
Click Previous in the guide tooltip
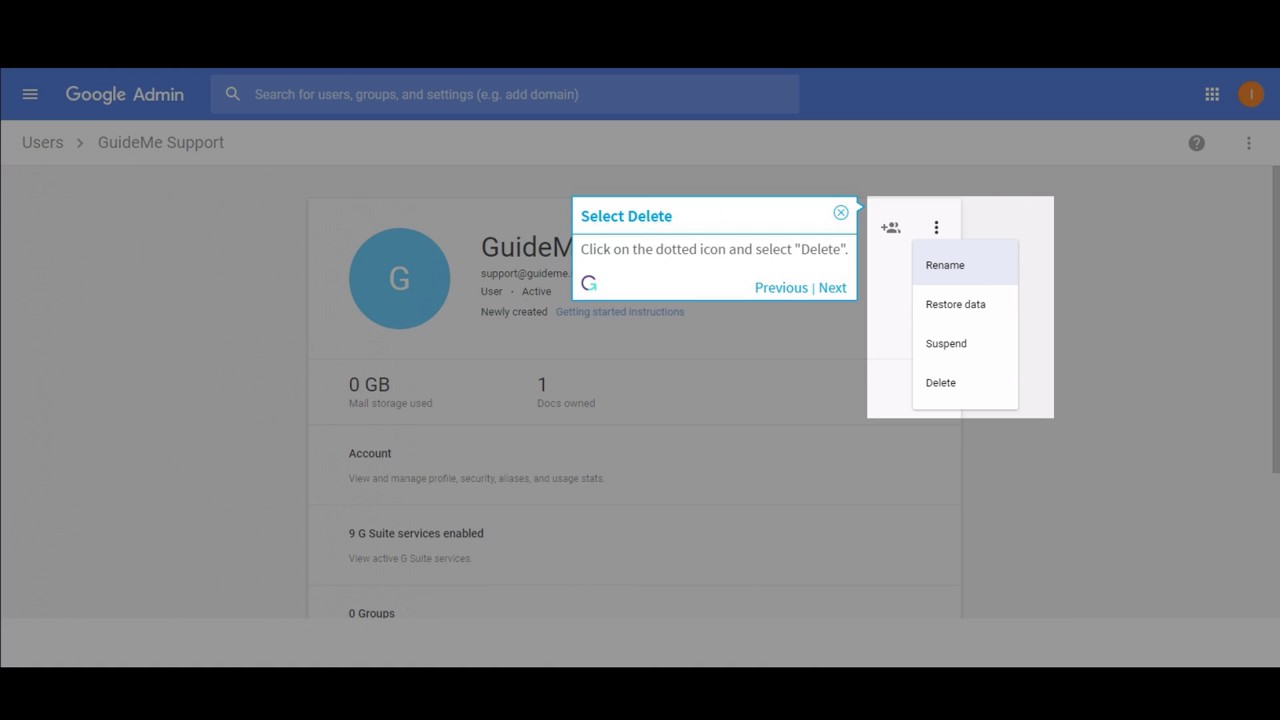tap(781, 287)
